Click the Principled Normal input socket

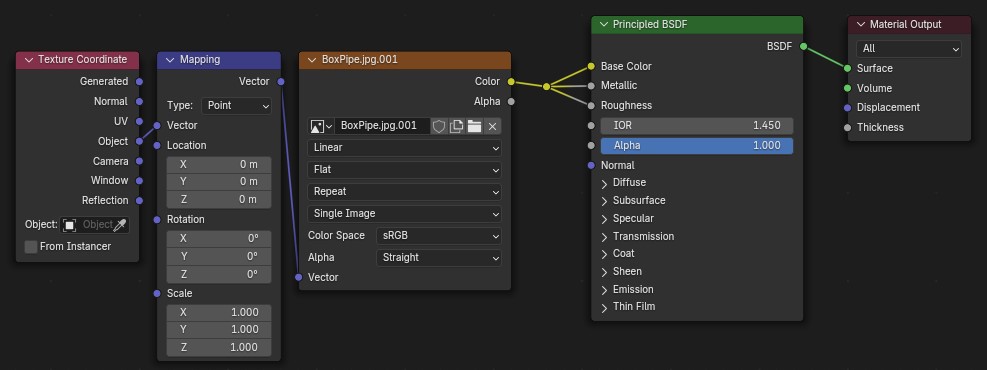coord(591,165)
